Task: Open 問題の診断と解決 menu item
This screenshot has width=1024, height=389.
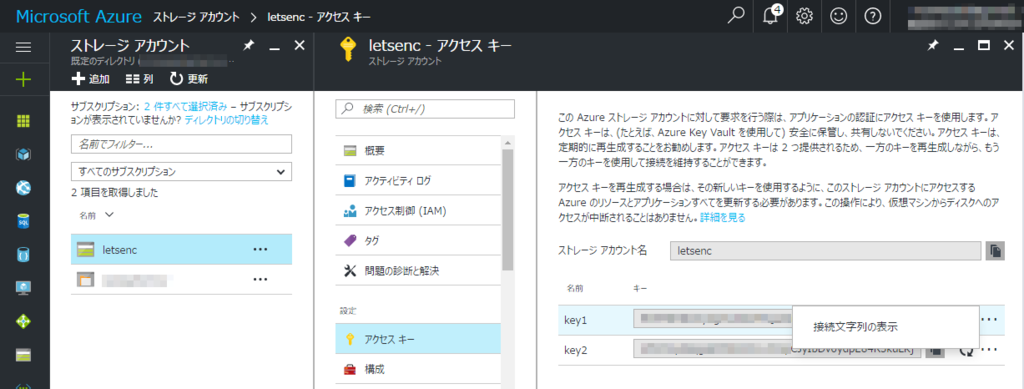Action: click(418, 270)
